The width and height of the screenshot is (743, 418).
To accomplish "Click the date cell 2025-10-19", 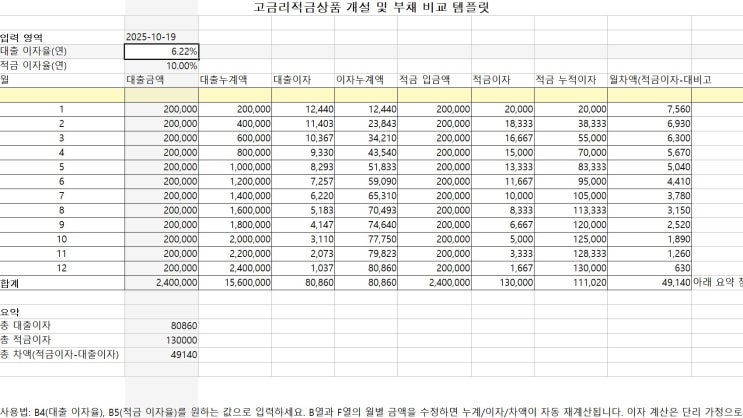I will pyautogui.click(x=162, y=37).
